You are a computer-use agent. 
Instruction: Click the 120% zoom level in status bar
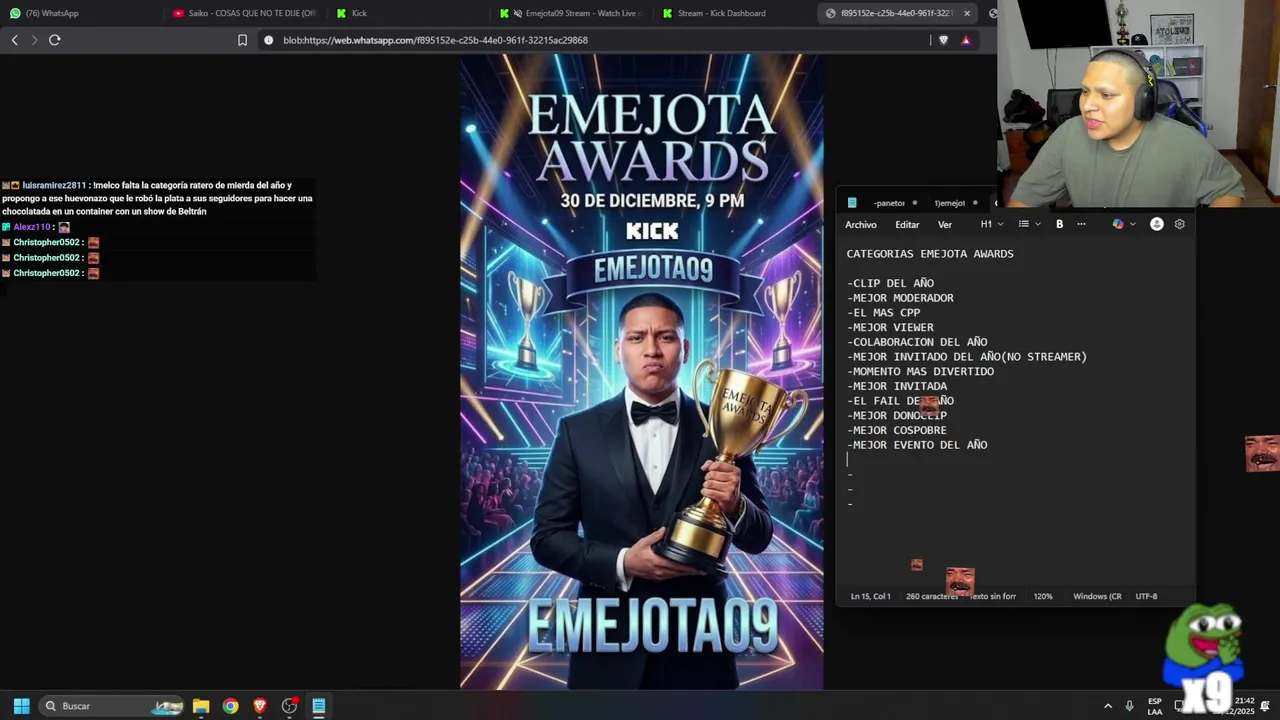click(x=1043, y=596)
